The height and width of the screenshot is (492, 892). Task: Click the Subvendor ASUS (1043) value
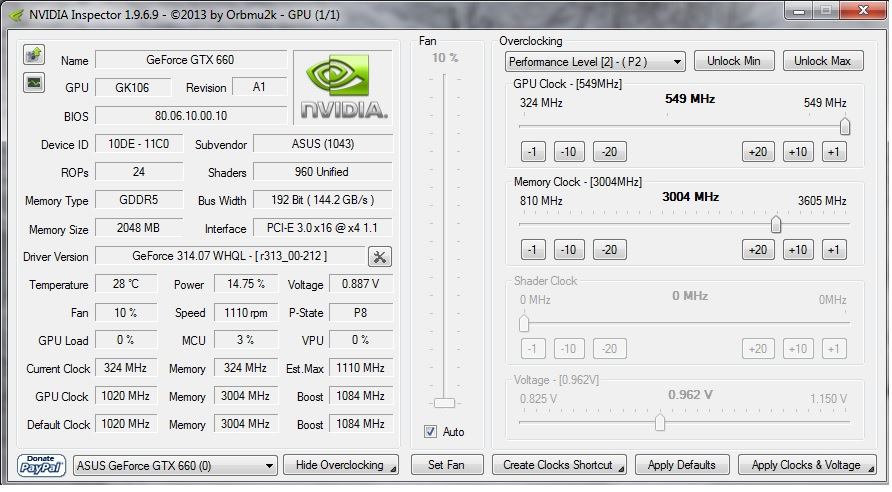point(323,144)
